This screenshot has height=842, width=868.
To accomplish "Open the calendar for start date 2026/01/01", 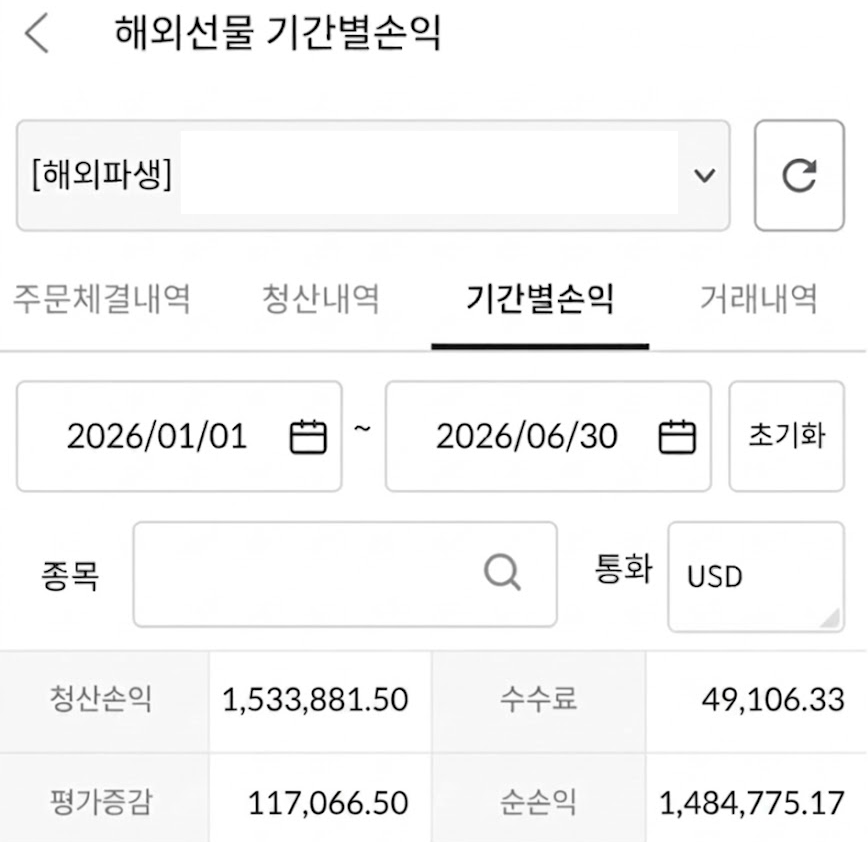I will point(308,437).
